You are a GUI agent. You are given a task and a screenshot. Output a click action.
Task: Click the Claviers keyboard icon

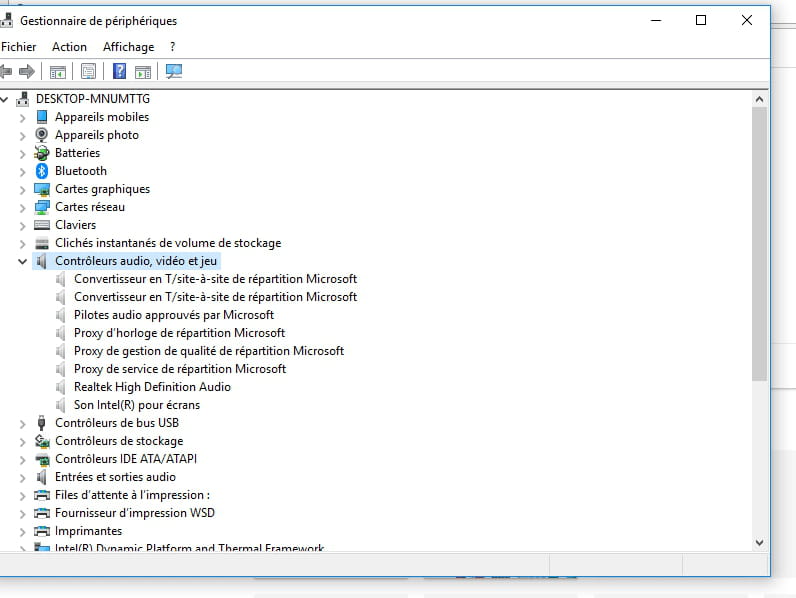[42, 225]
